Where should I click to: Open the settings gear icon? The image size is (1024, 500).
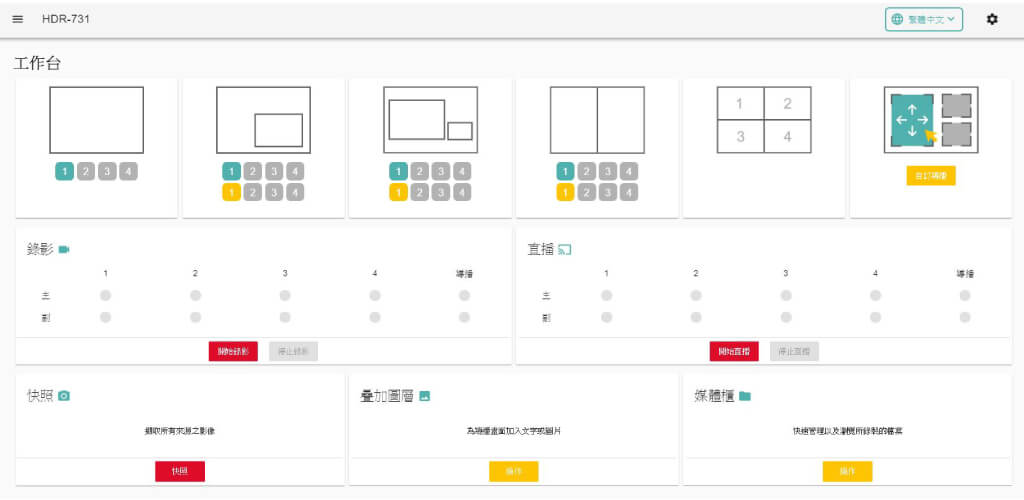(x=992, y=19)
